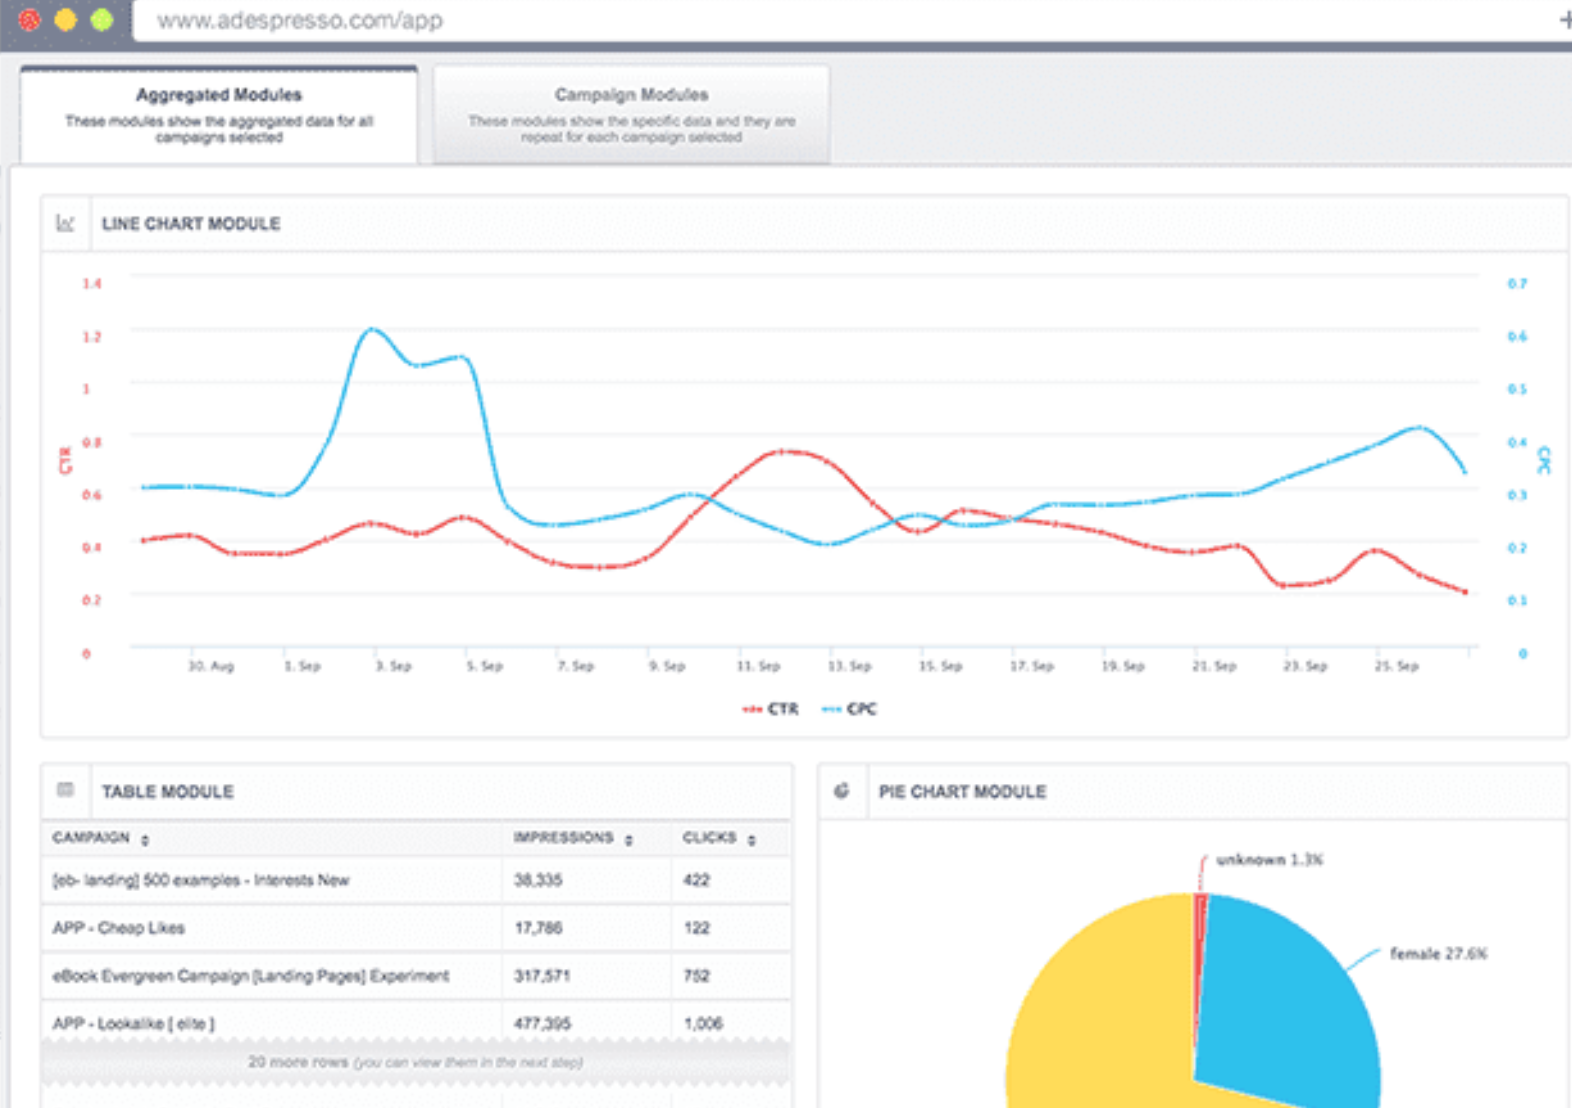Click the yellow minimize window button

click(x=66, y=19)
